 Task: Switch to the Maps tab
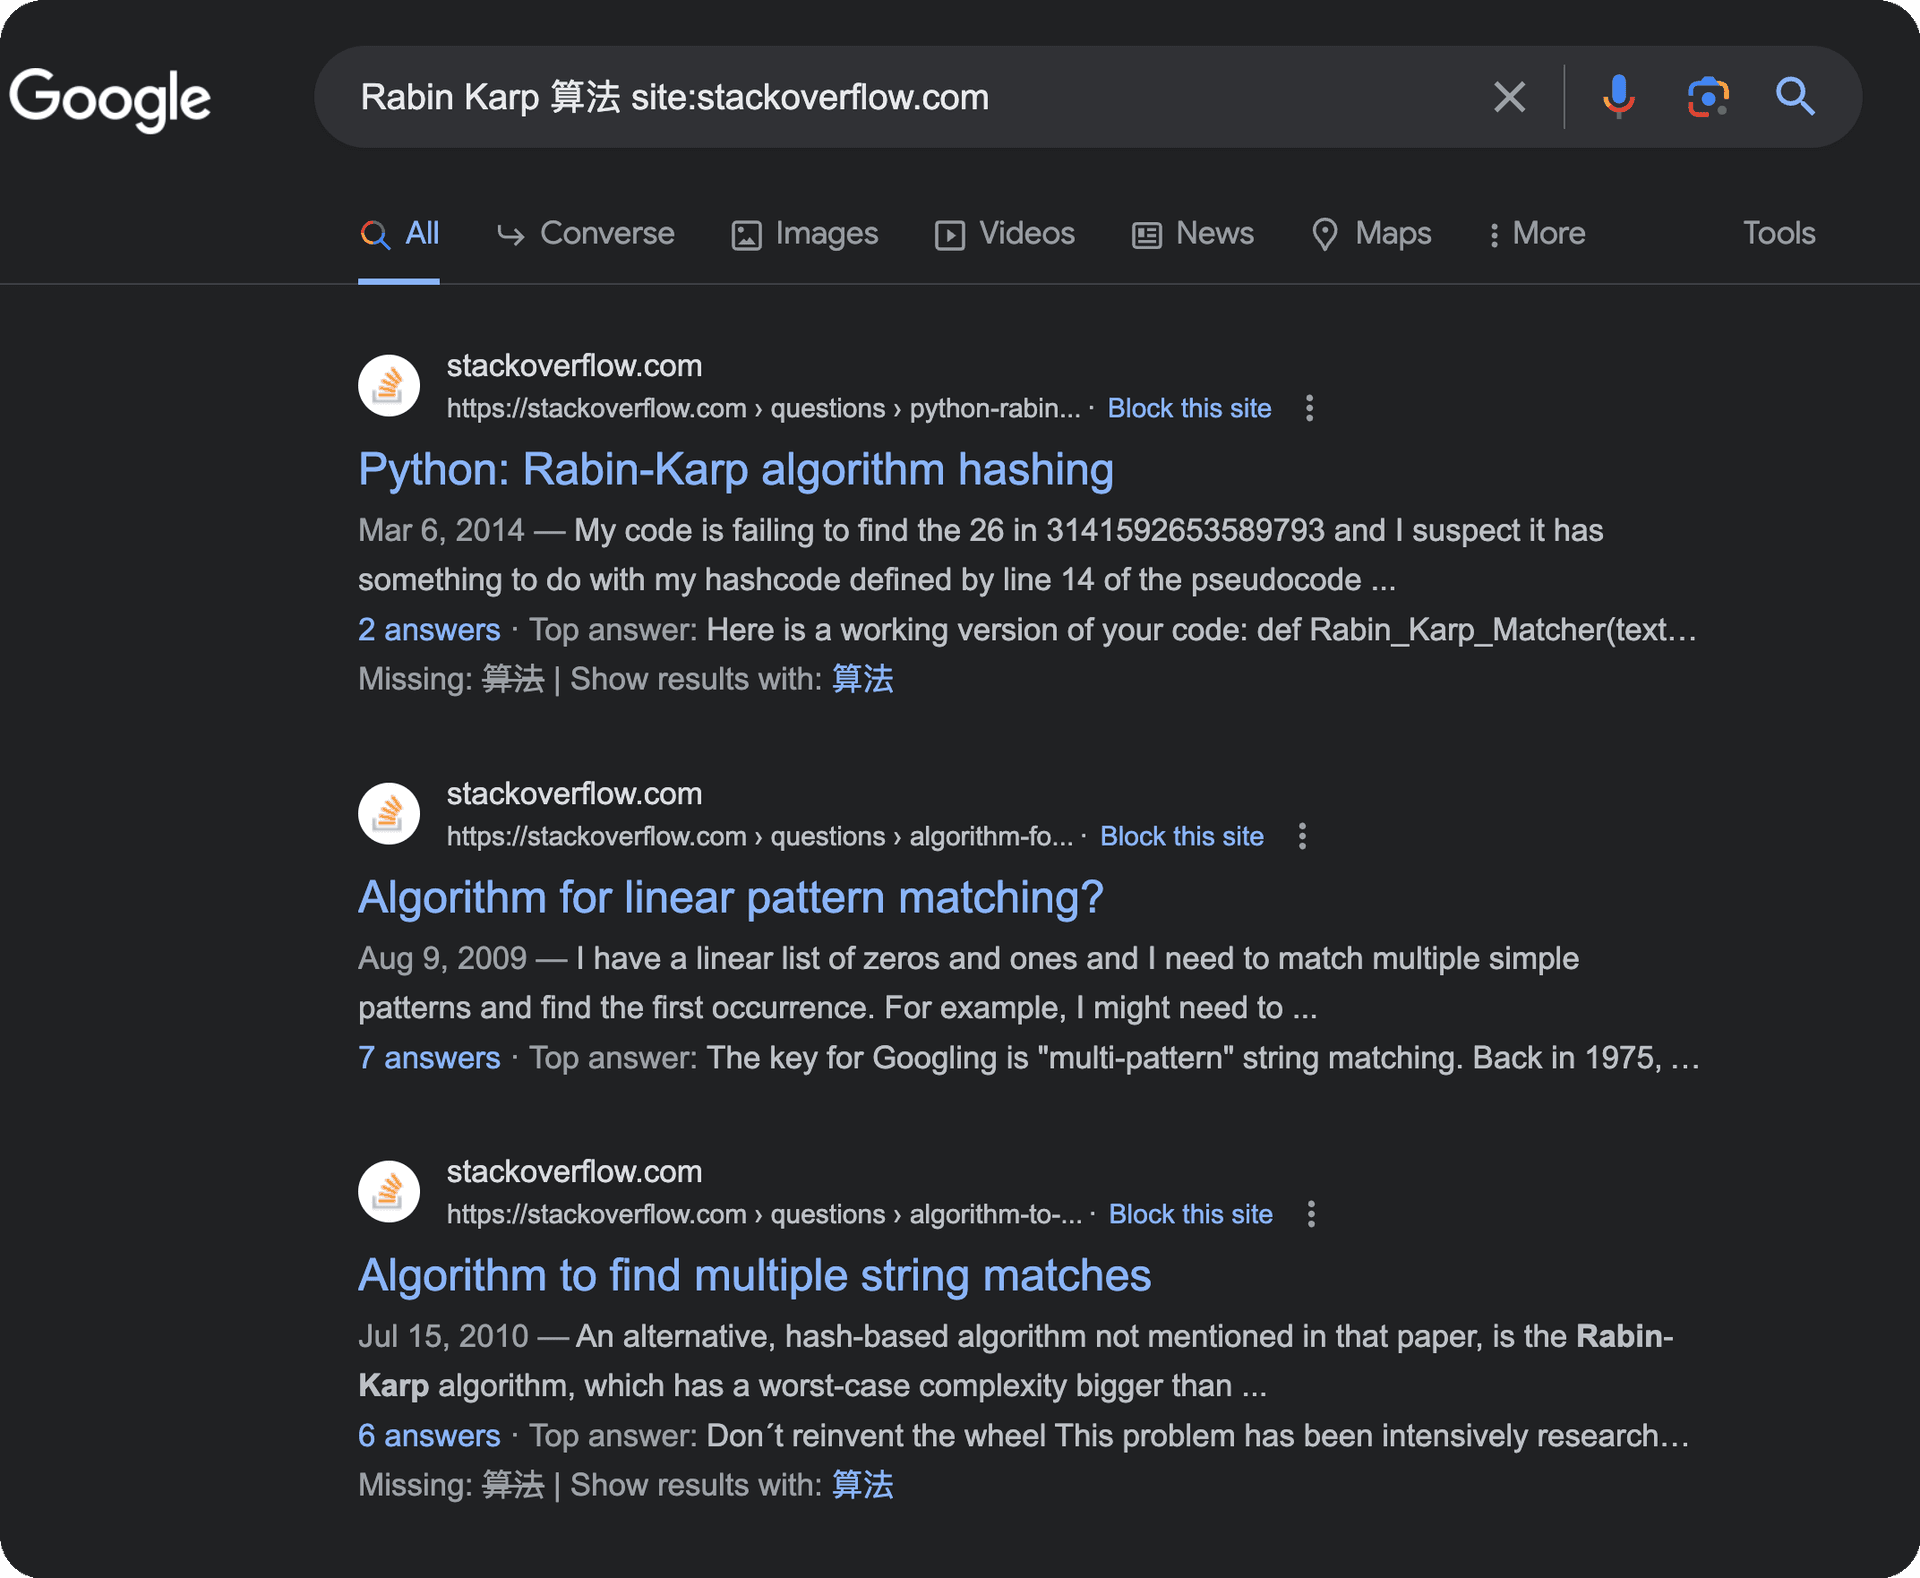click(1371, 234)
